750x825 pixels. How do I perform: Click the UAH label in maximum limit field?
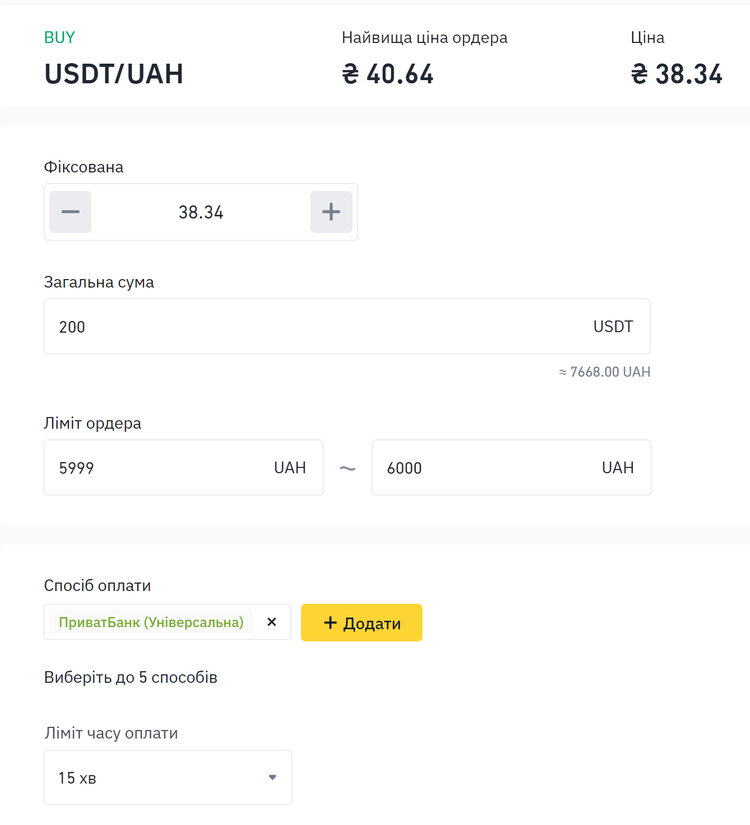pos(617,467)
